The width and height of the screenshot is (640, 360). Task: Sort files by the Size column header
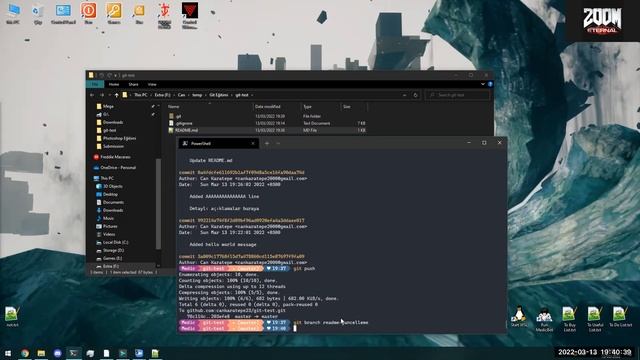(x=354, y=107)
